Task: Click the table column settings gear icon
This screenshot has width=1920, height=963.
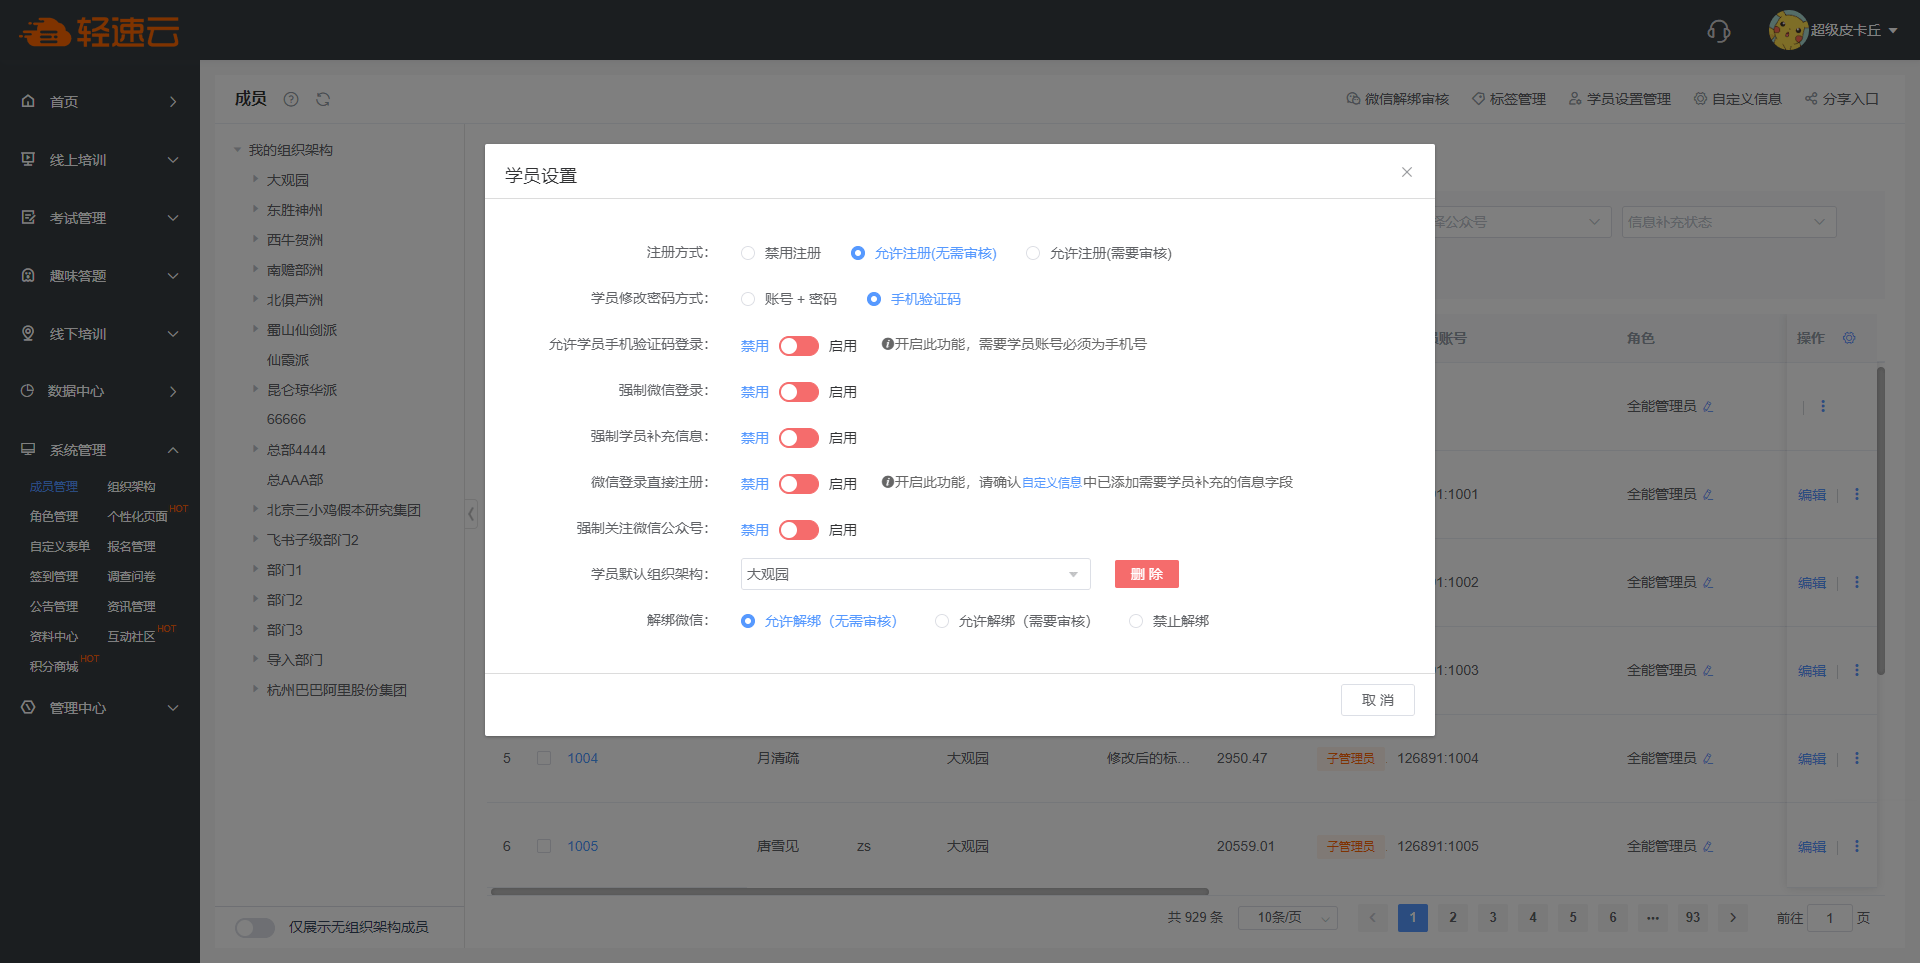Action: pos(1849,338)
